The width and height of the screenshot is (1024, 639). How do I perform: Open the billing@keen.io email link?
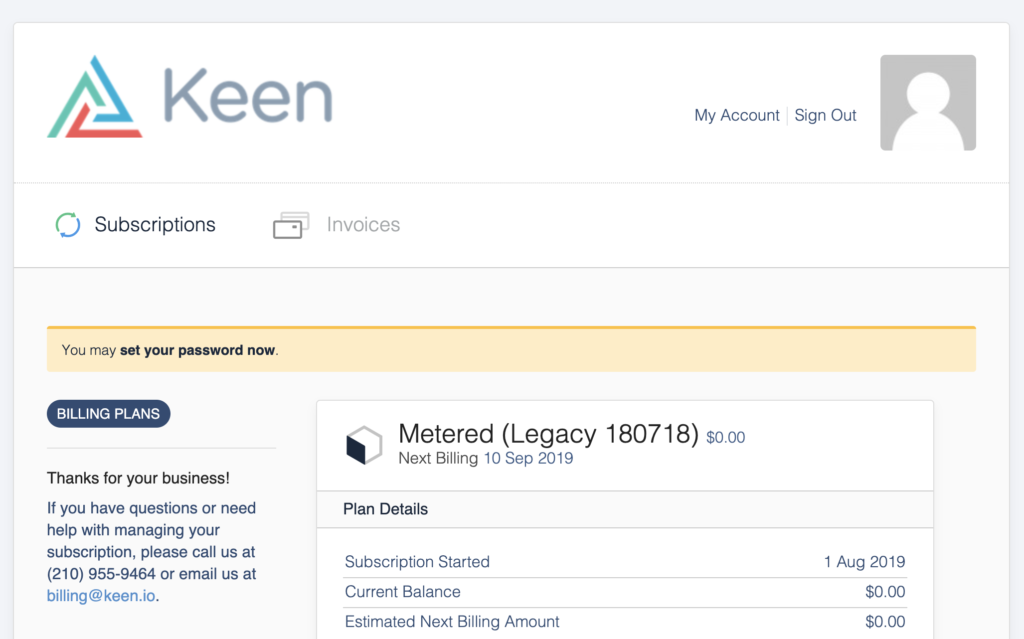pos(101,596)
